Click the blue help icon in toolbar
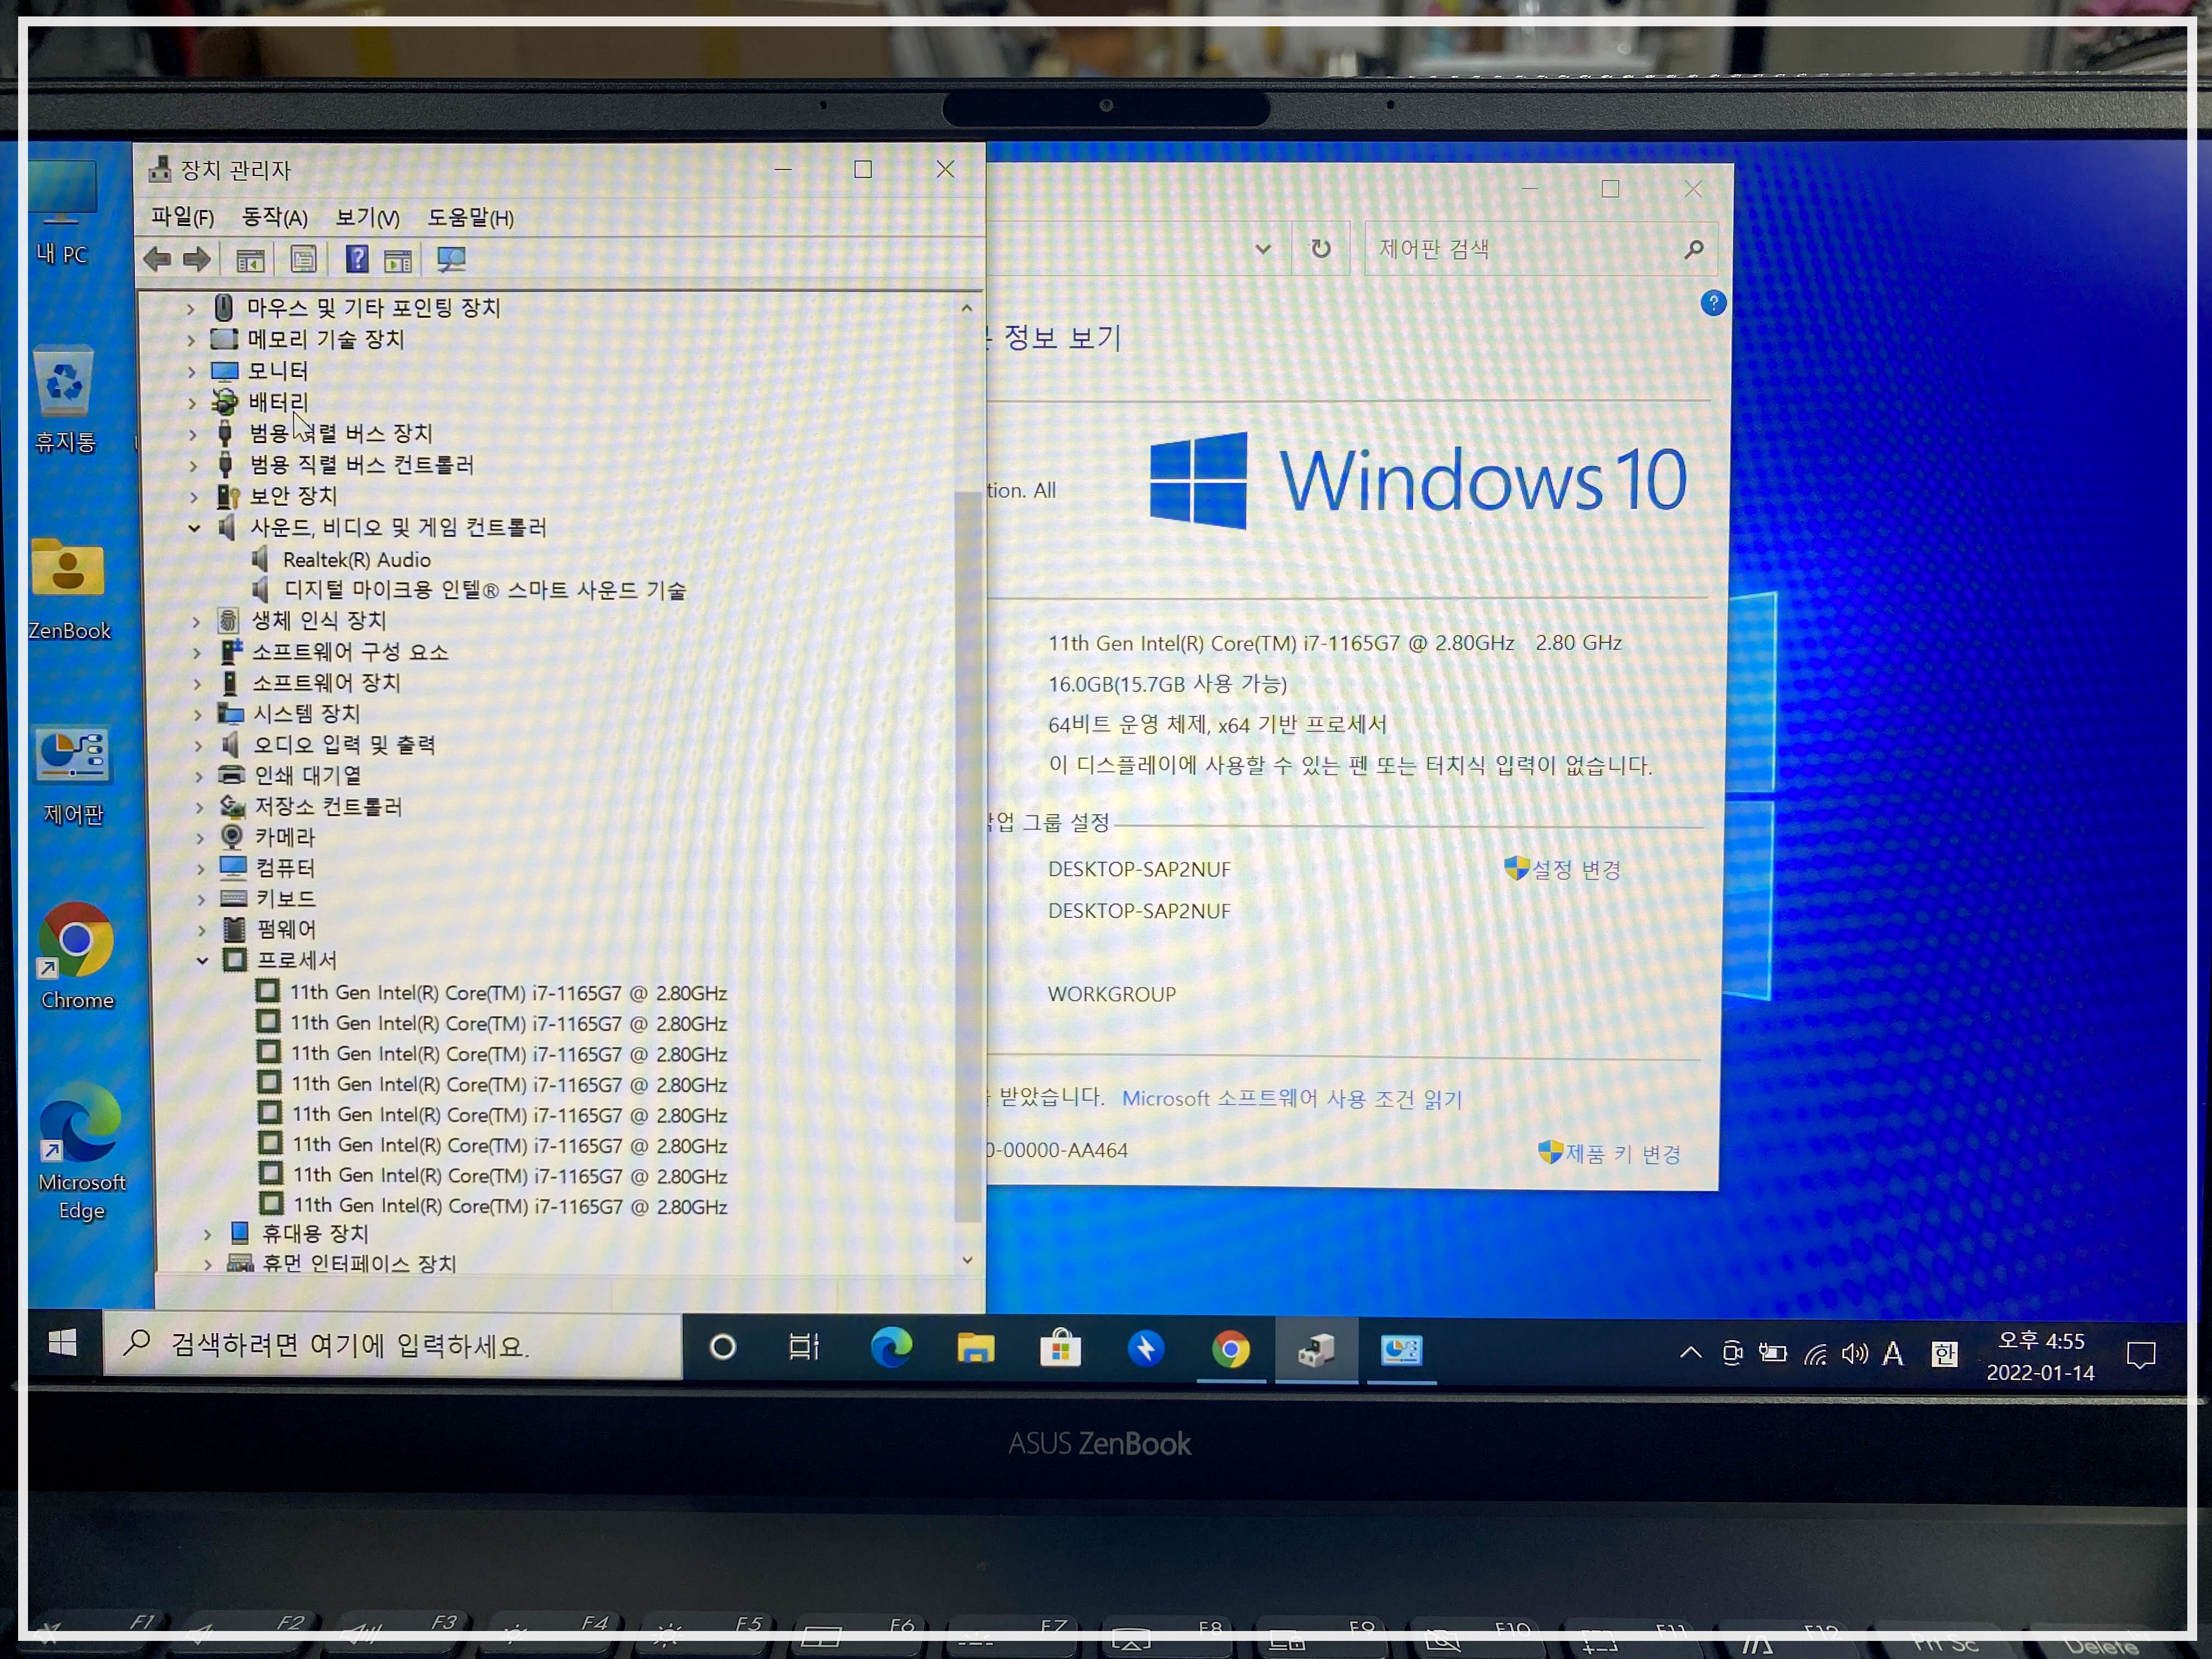Screen dimensions: 2212x1659 pos(356,260)
